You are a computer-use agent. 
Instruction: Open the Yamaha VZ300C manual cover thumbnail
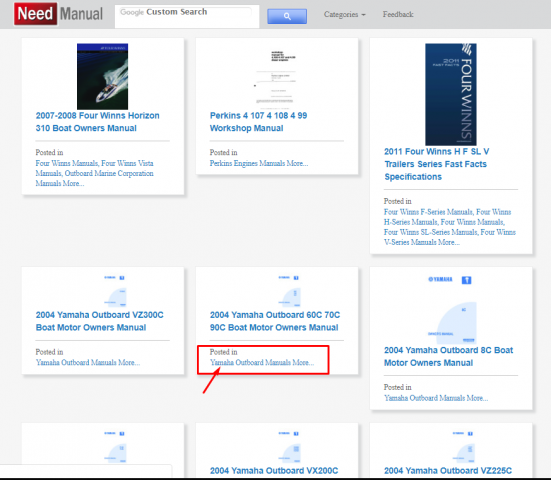pos(115,291)
